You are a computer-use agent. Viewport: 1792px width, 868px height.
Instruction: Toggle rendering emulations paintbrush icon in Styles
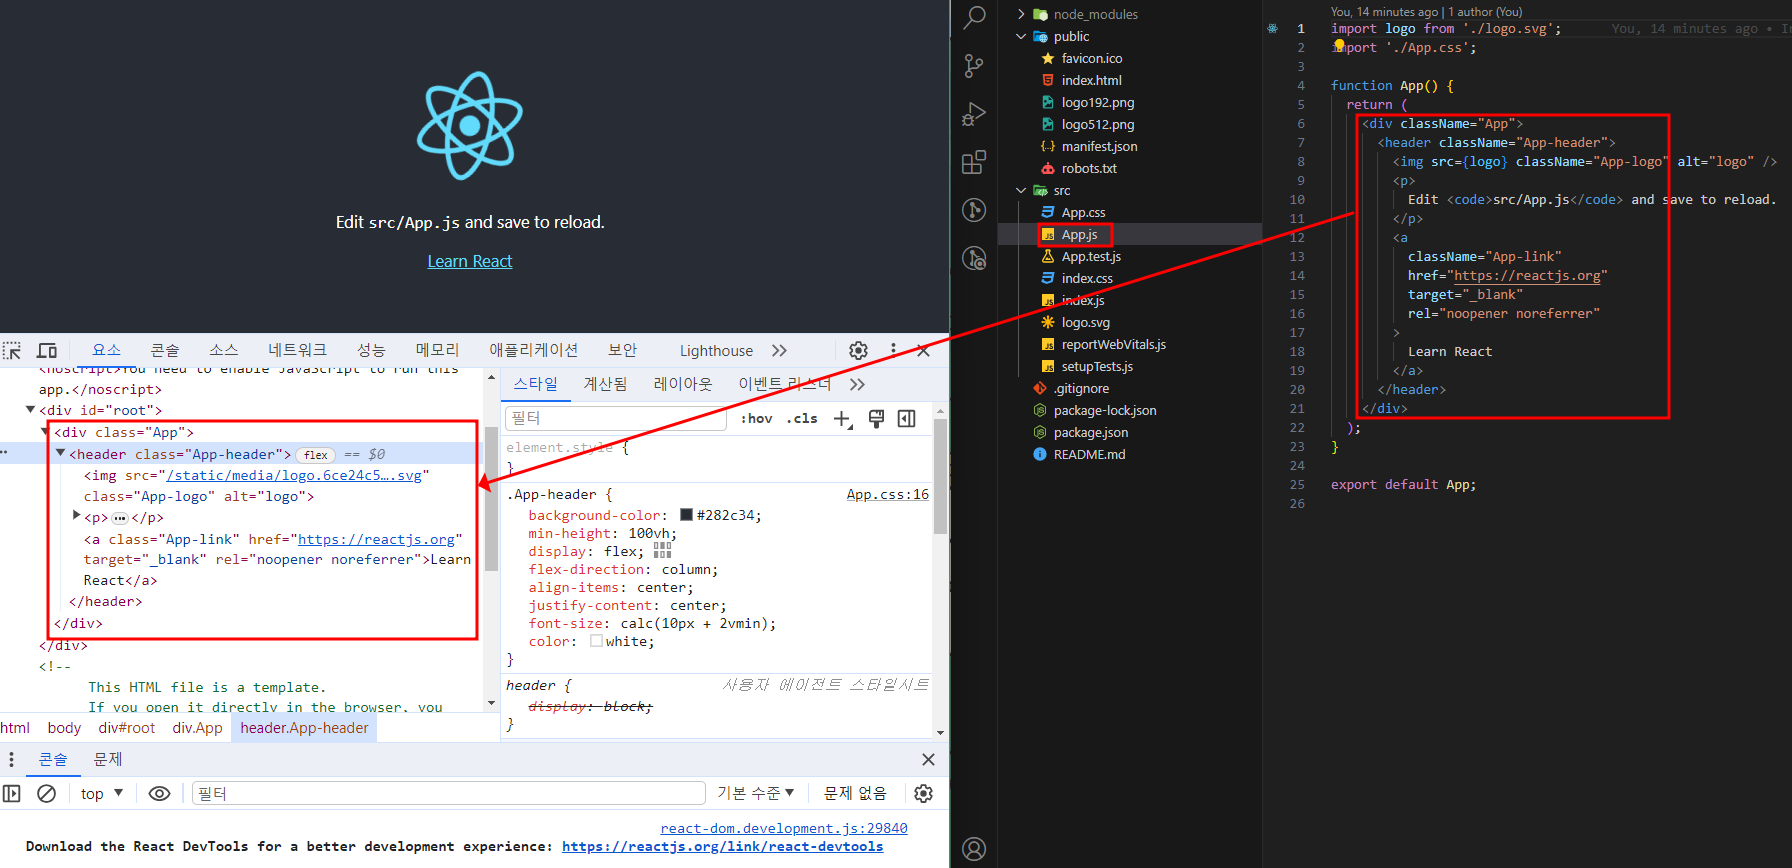(876, 418)
